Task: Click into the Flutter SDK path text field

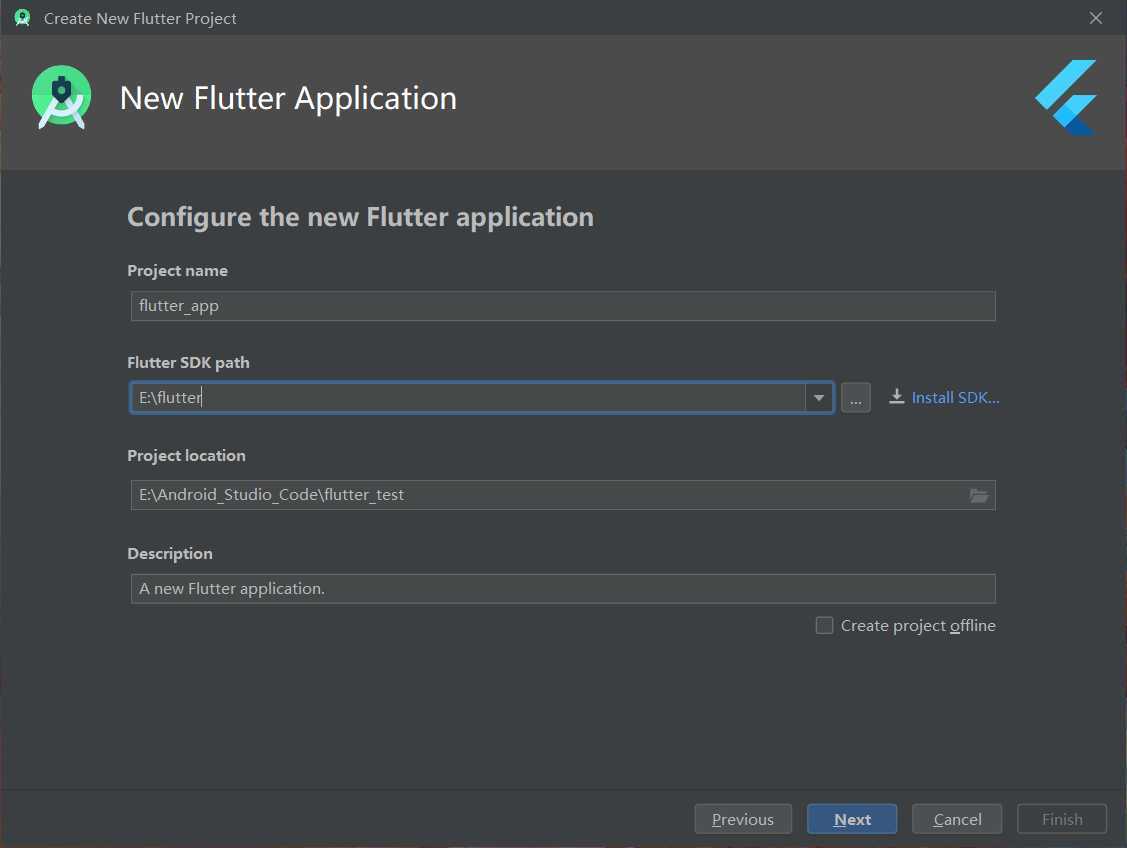Action: pyautogui.click(x=468, y=397)
